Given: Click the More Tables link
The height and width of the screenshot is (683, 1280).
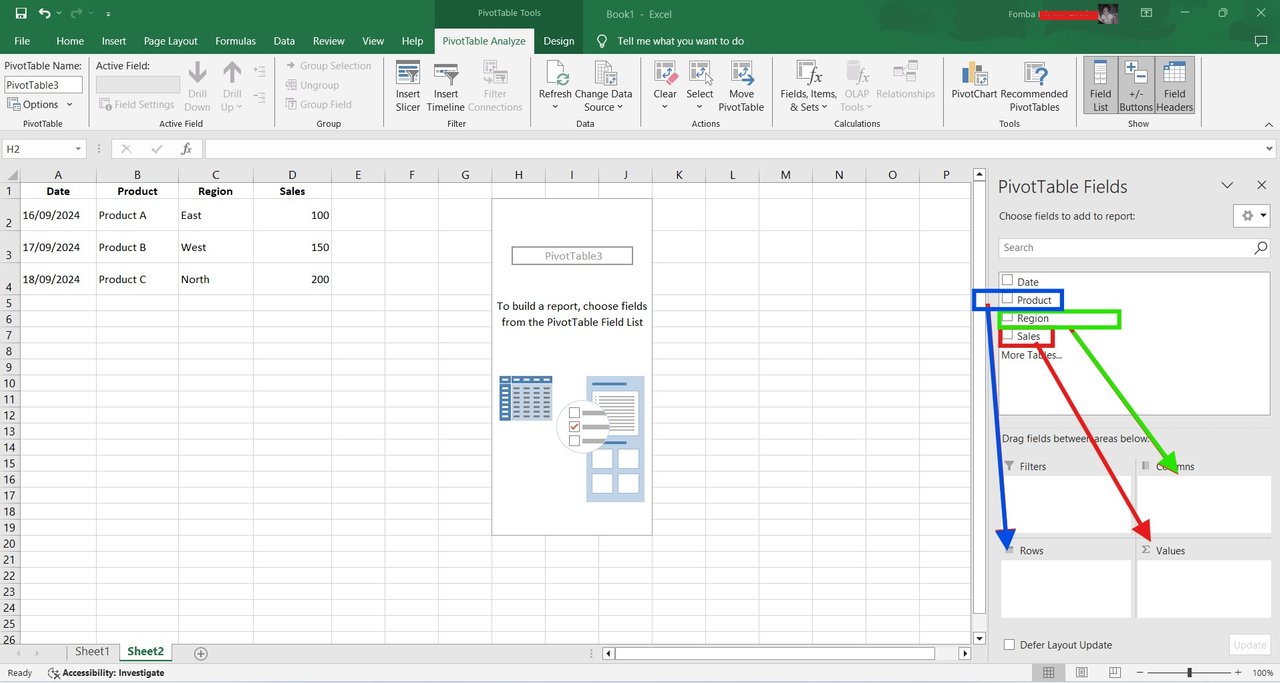Looking at the screenshot, I should pyautogui.click(x=1031, y=355).
